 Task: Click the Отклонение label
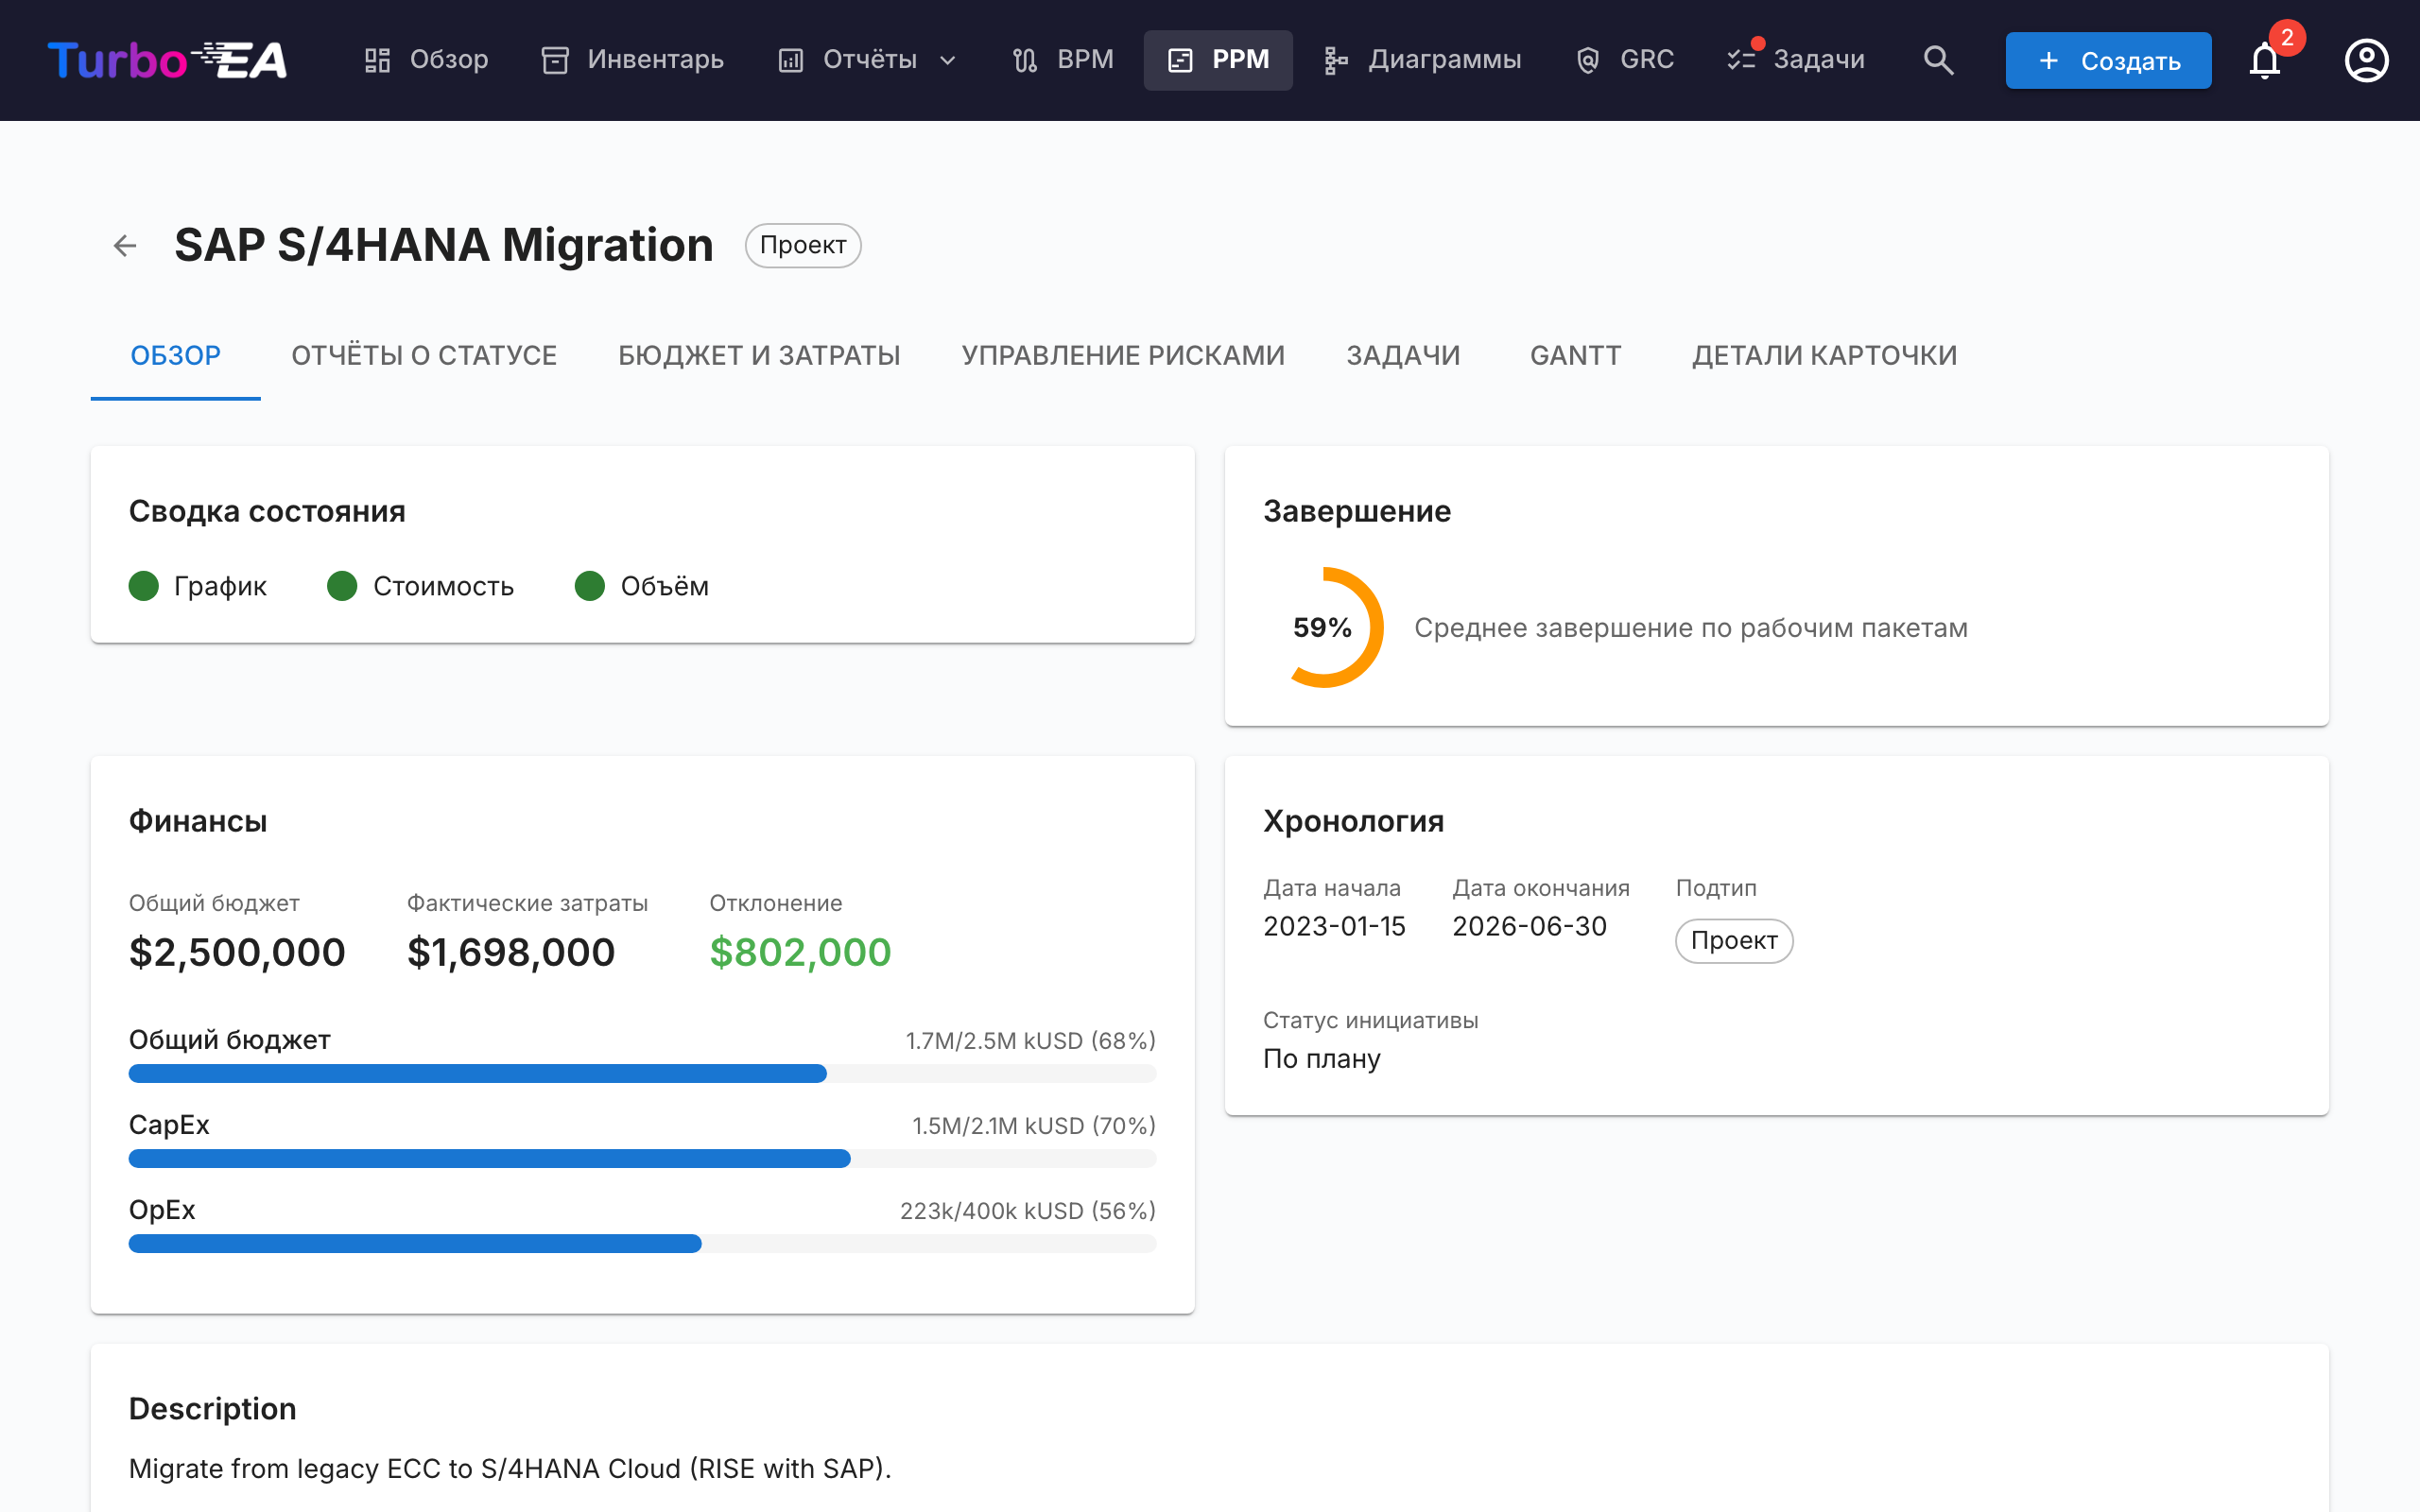point(775,903)
